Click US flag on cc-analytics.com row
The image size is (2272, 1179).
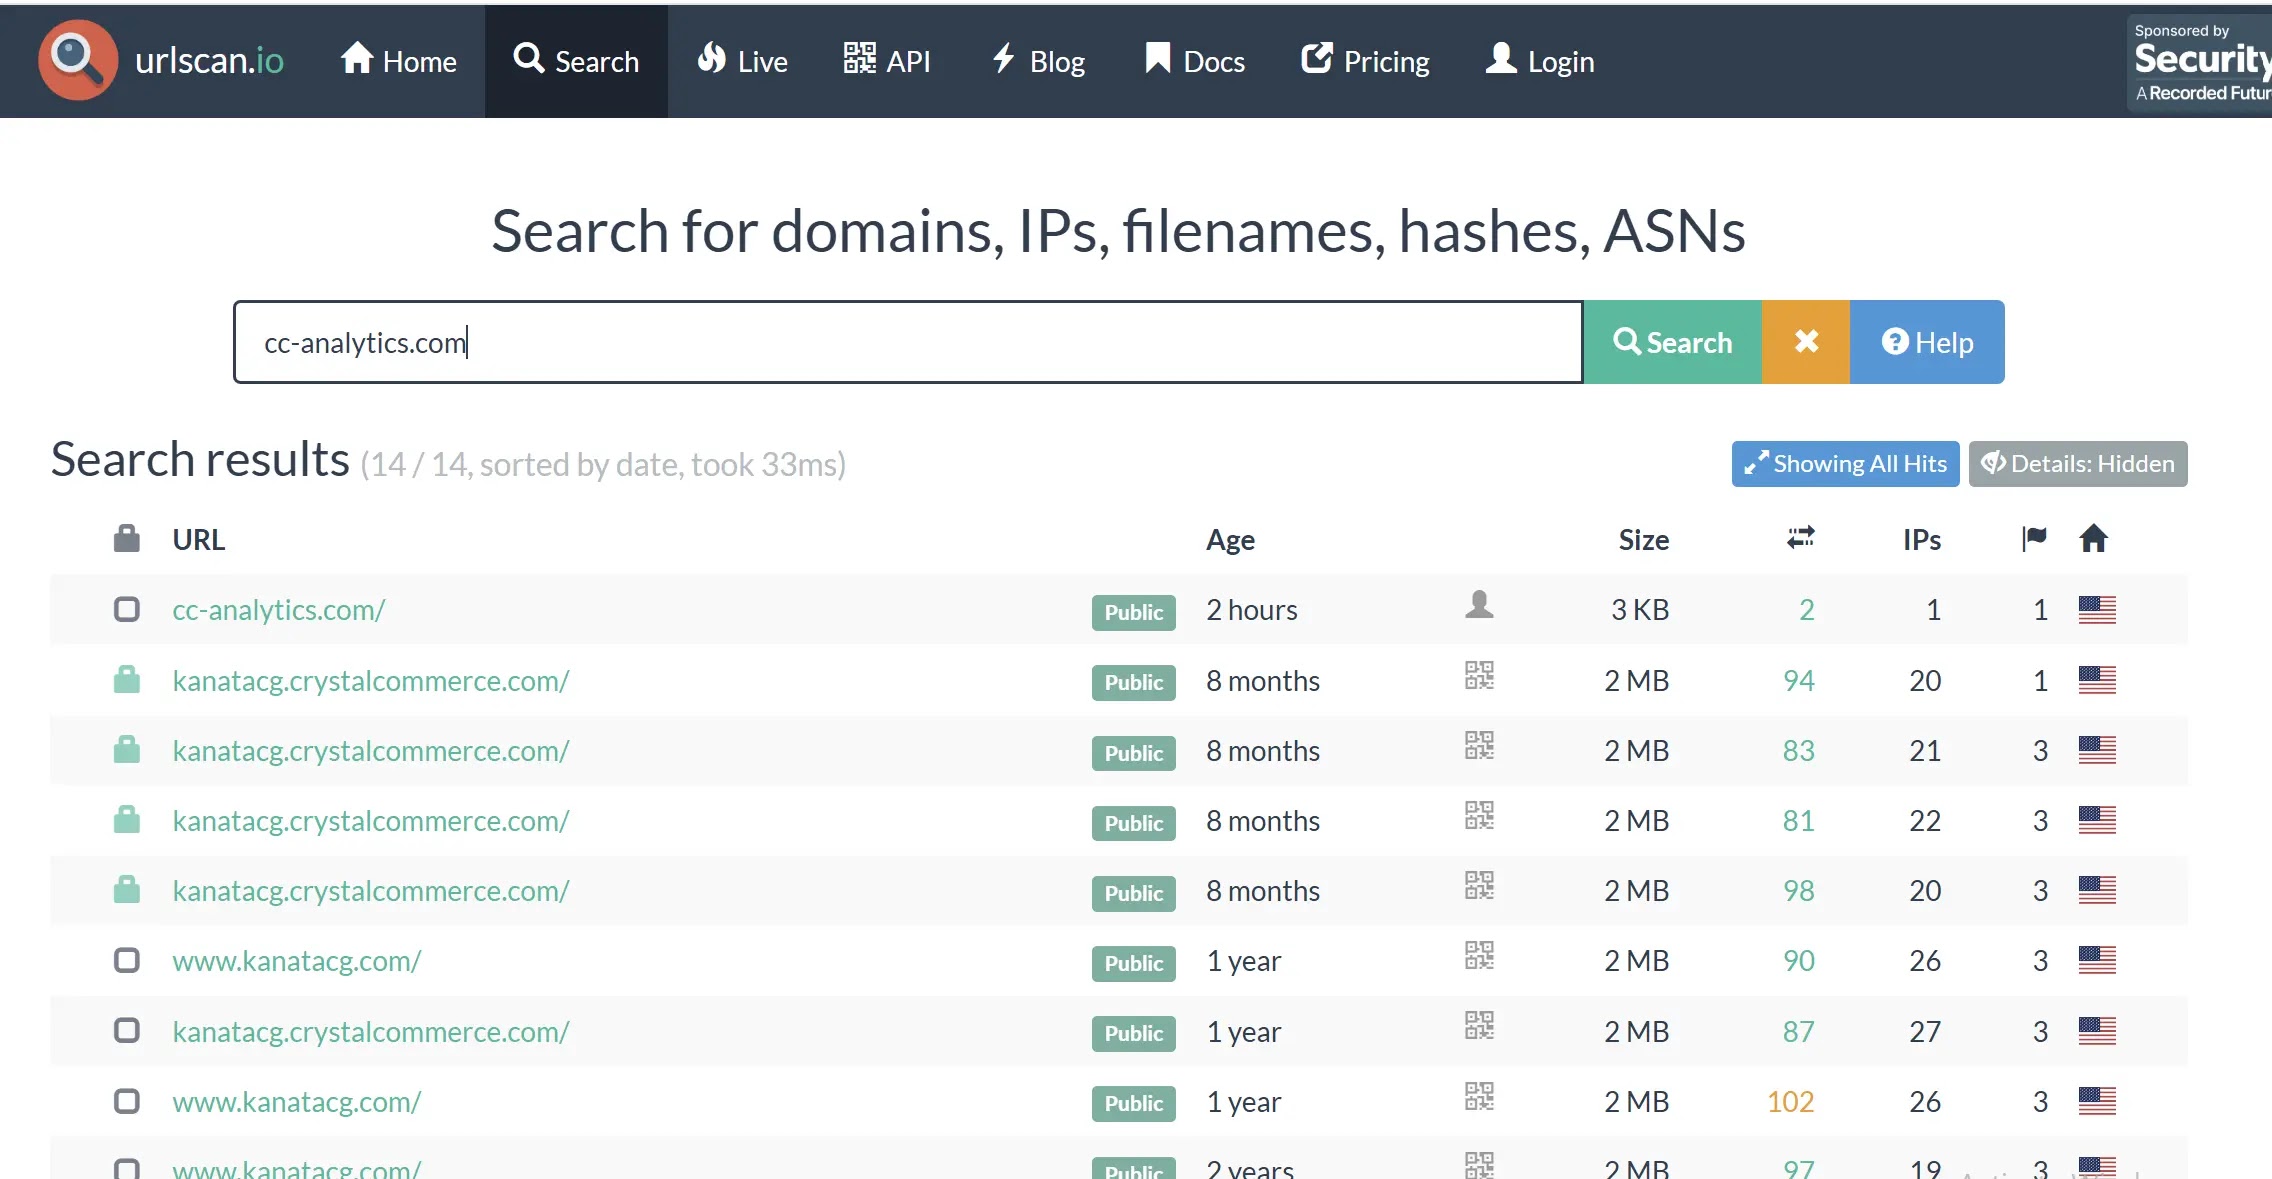[x=2097, y=610]
